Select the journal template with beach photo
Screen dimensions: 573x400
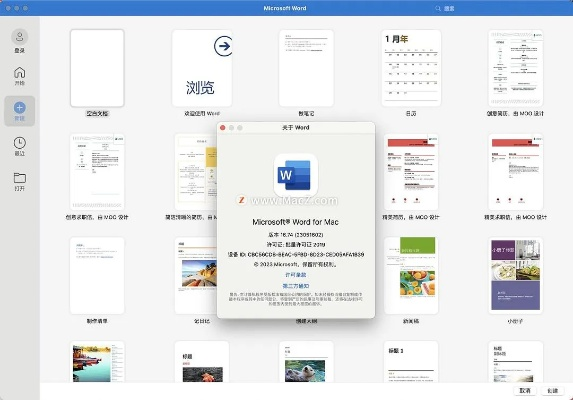(x=196, y=275)
